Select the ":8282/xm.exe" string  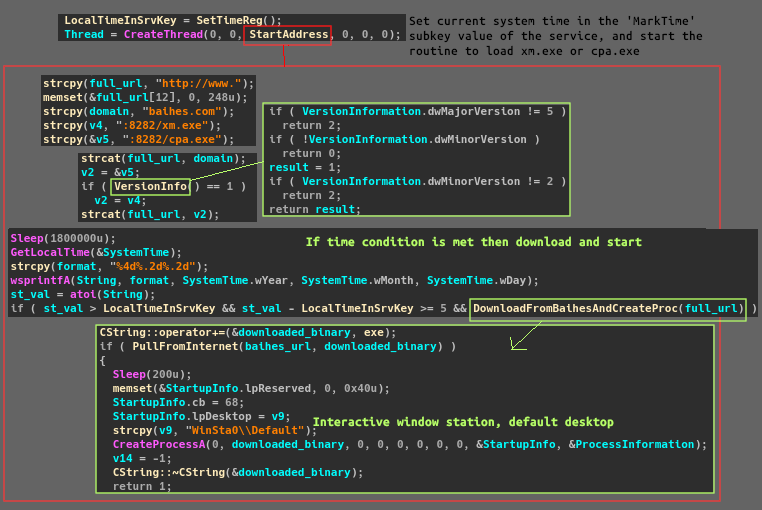[162, 125]
